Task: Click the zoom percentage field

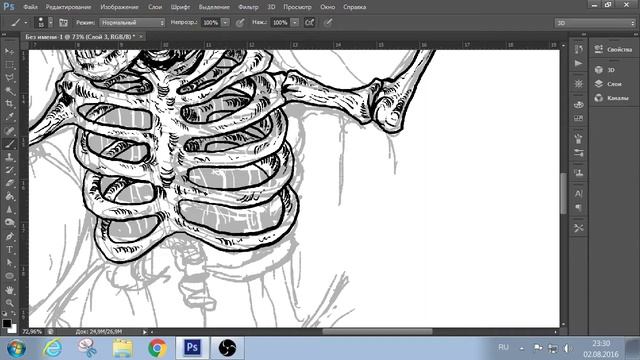Action: [x=33, y=332]
